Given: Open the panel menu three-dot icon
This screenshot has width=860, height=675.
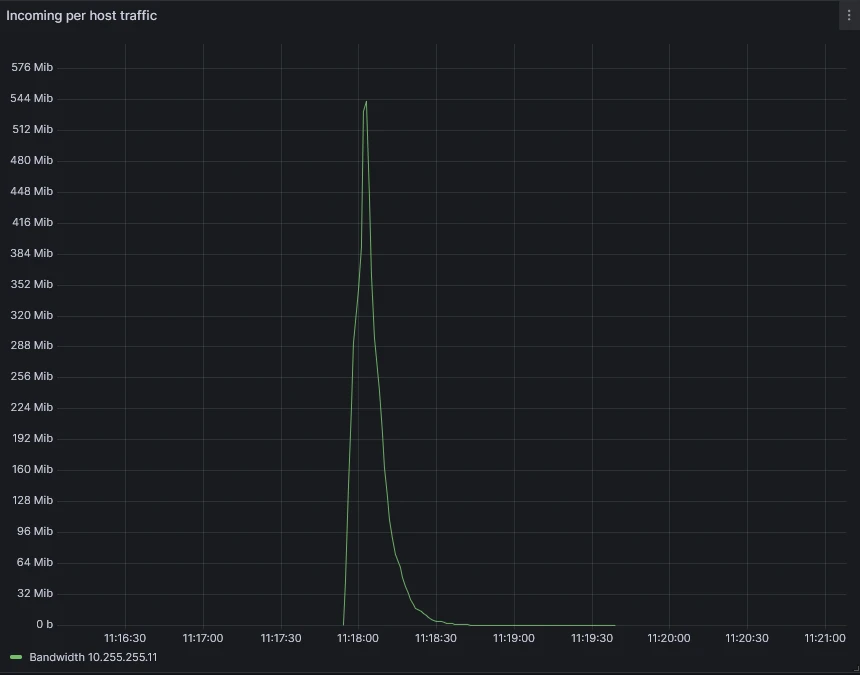Looking at the screenshot, I should tap(849, 16).
